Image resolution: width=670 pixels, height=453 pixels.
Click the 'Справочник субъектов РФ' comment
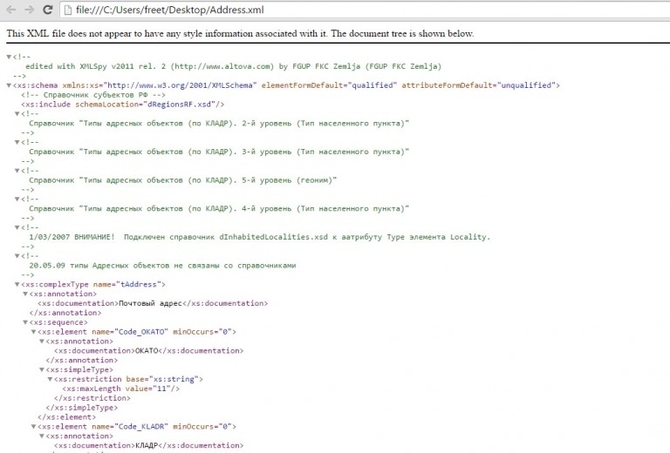[x=93, y=95]
